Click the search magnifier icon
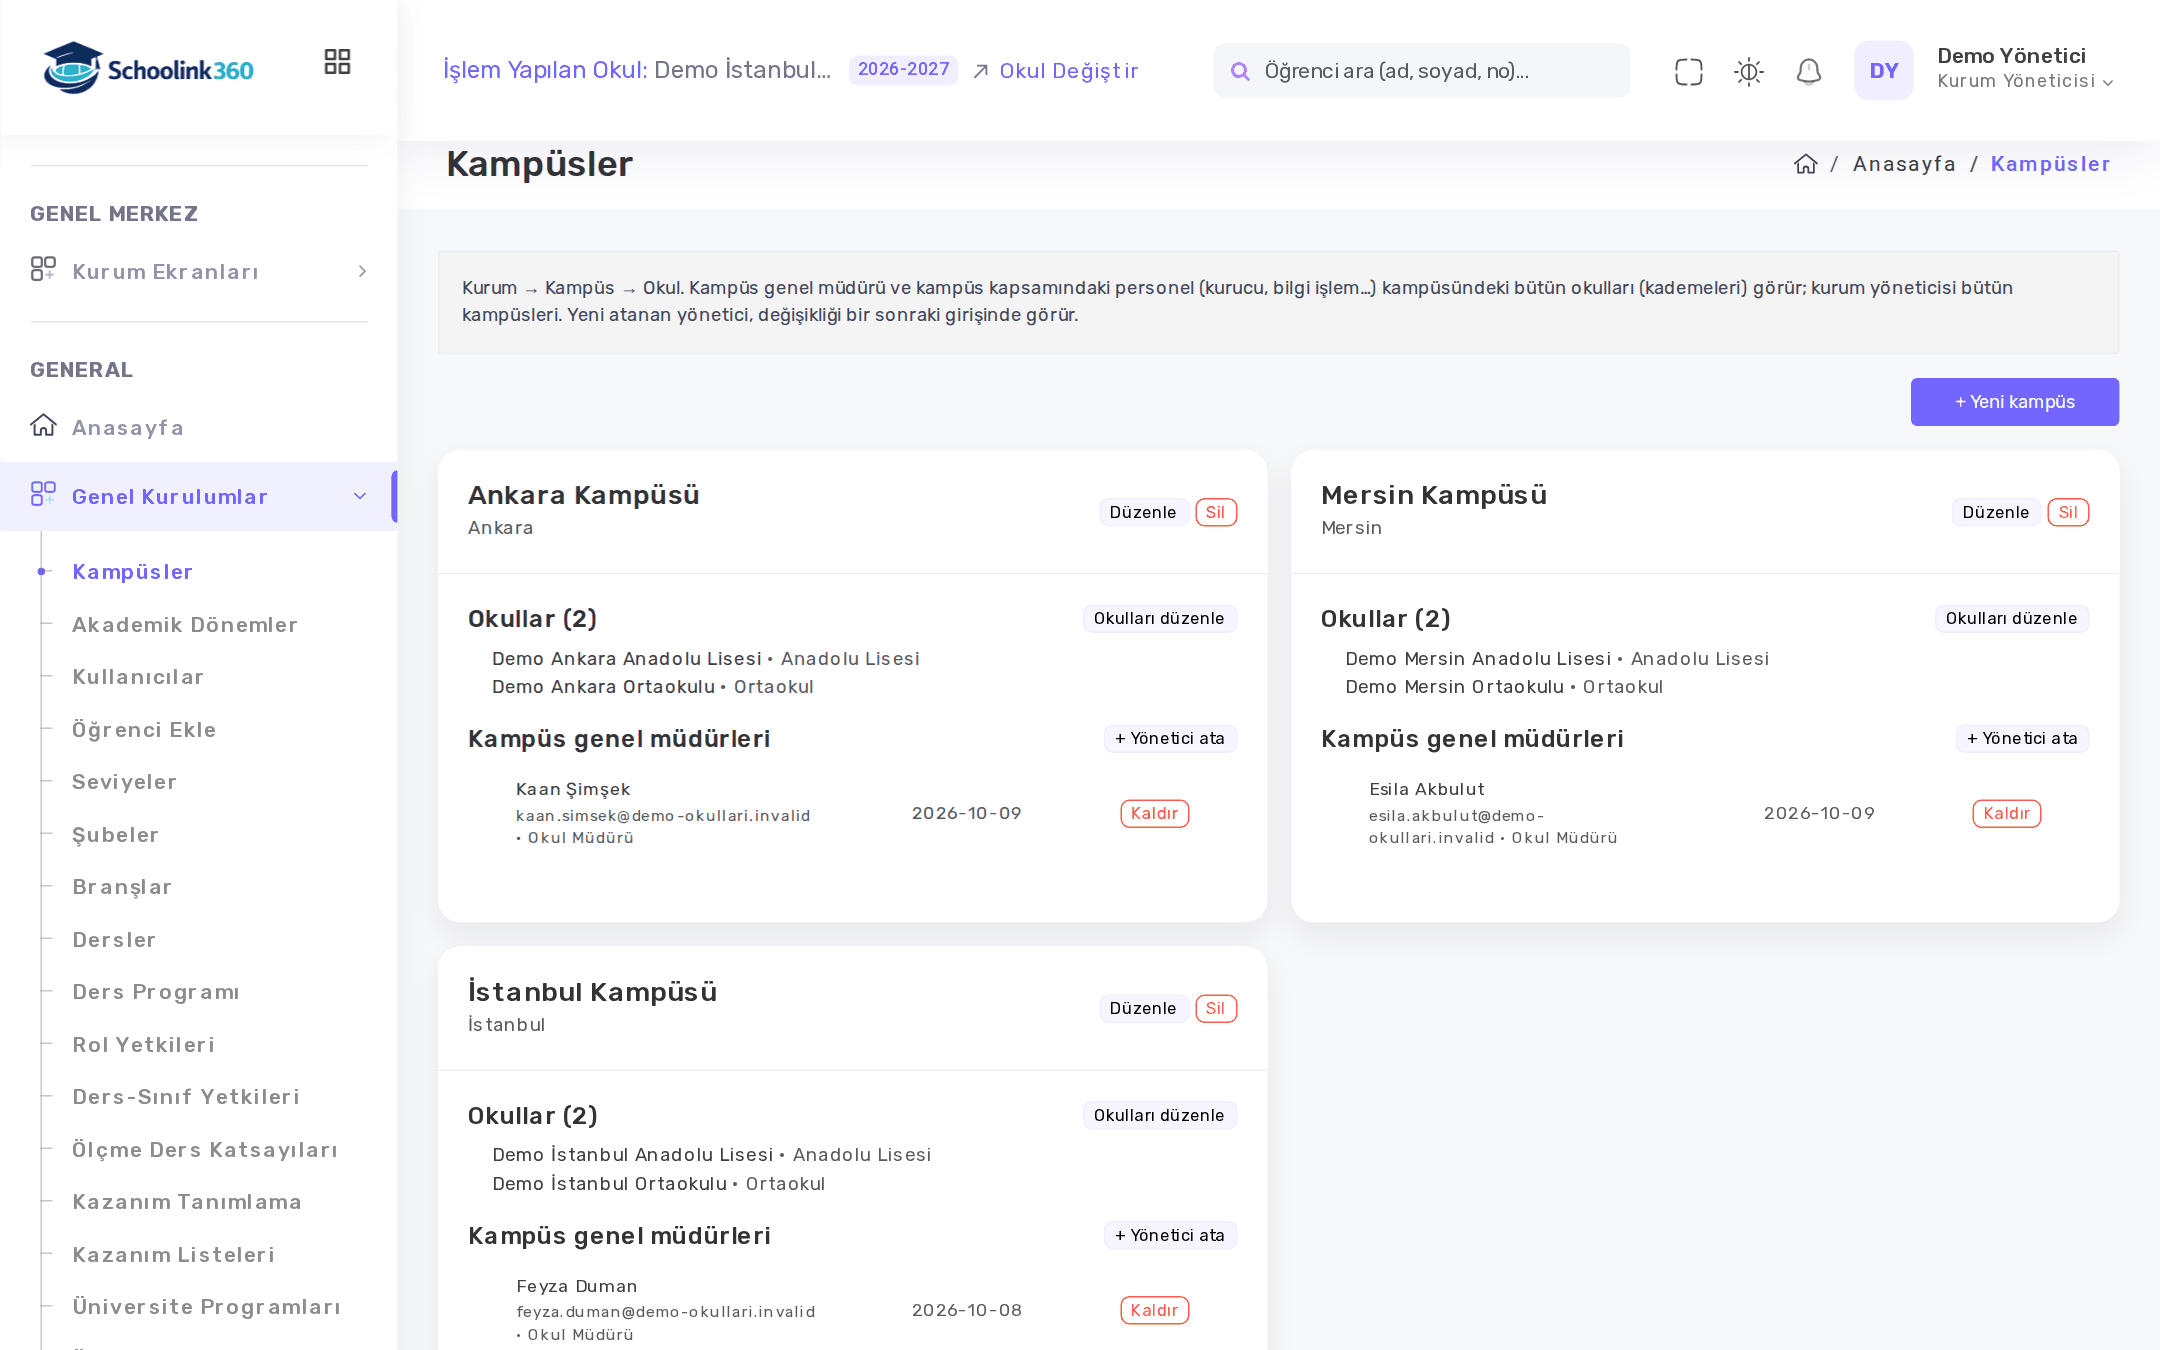This screenshot has width=2160, height=1350. pos(1240,71)
